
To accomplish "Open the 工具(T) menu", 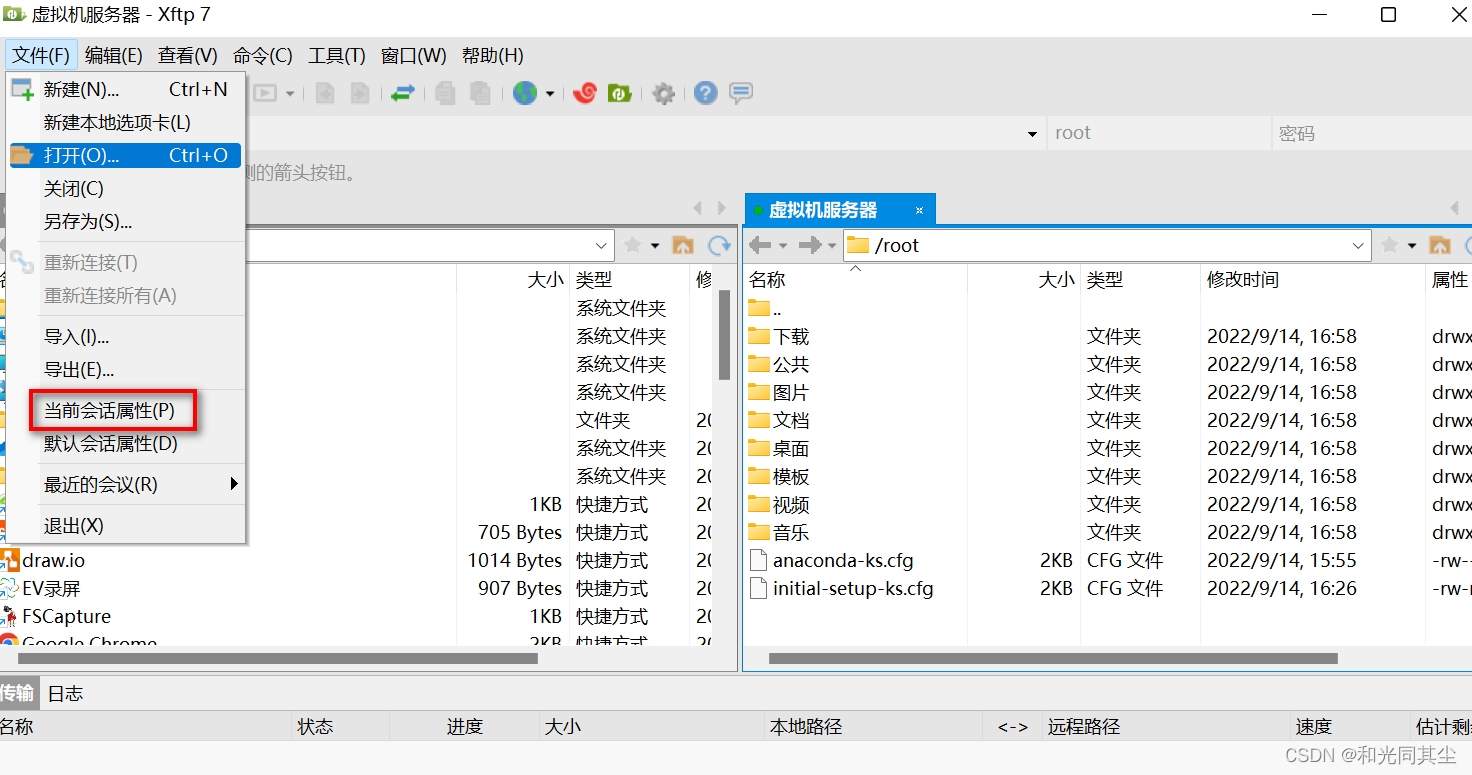I will point(337,55).
